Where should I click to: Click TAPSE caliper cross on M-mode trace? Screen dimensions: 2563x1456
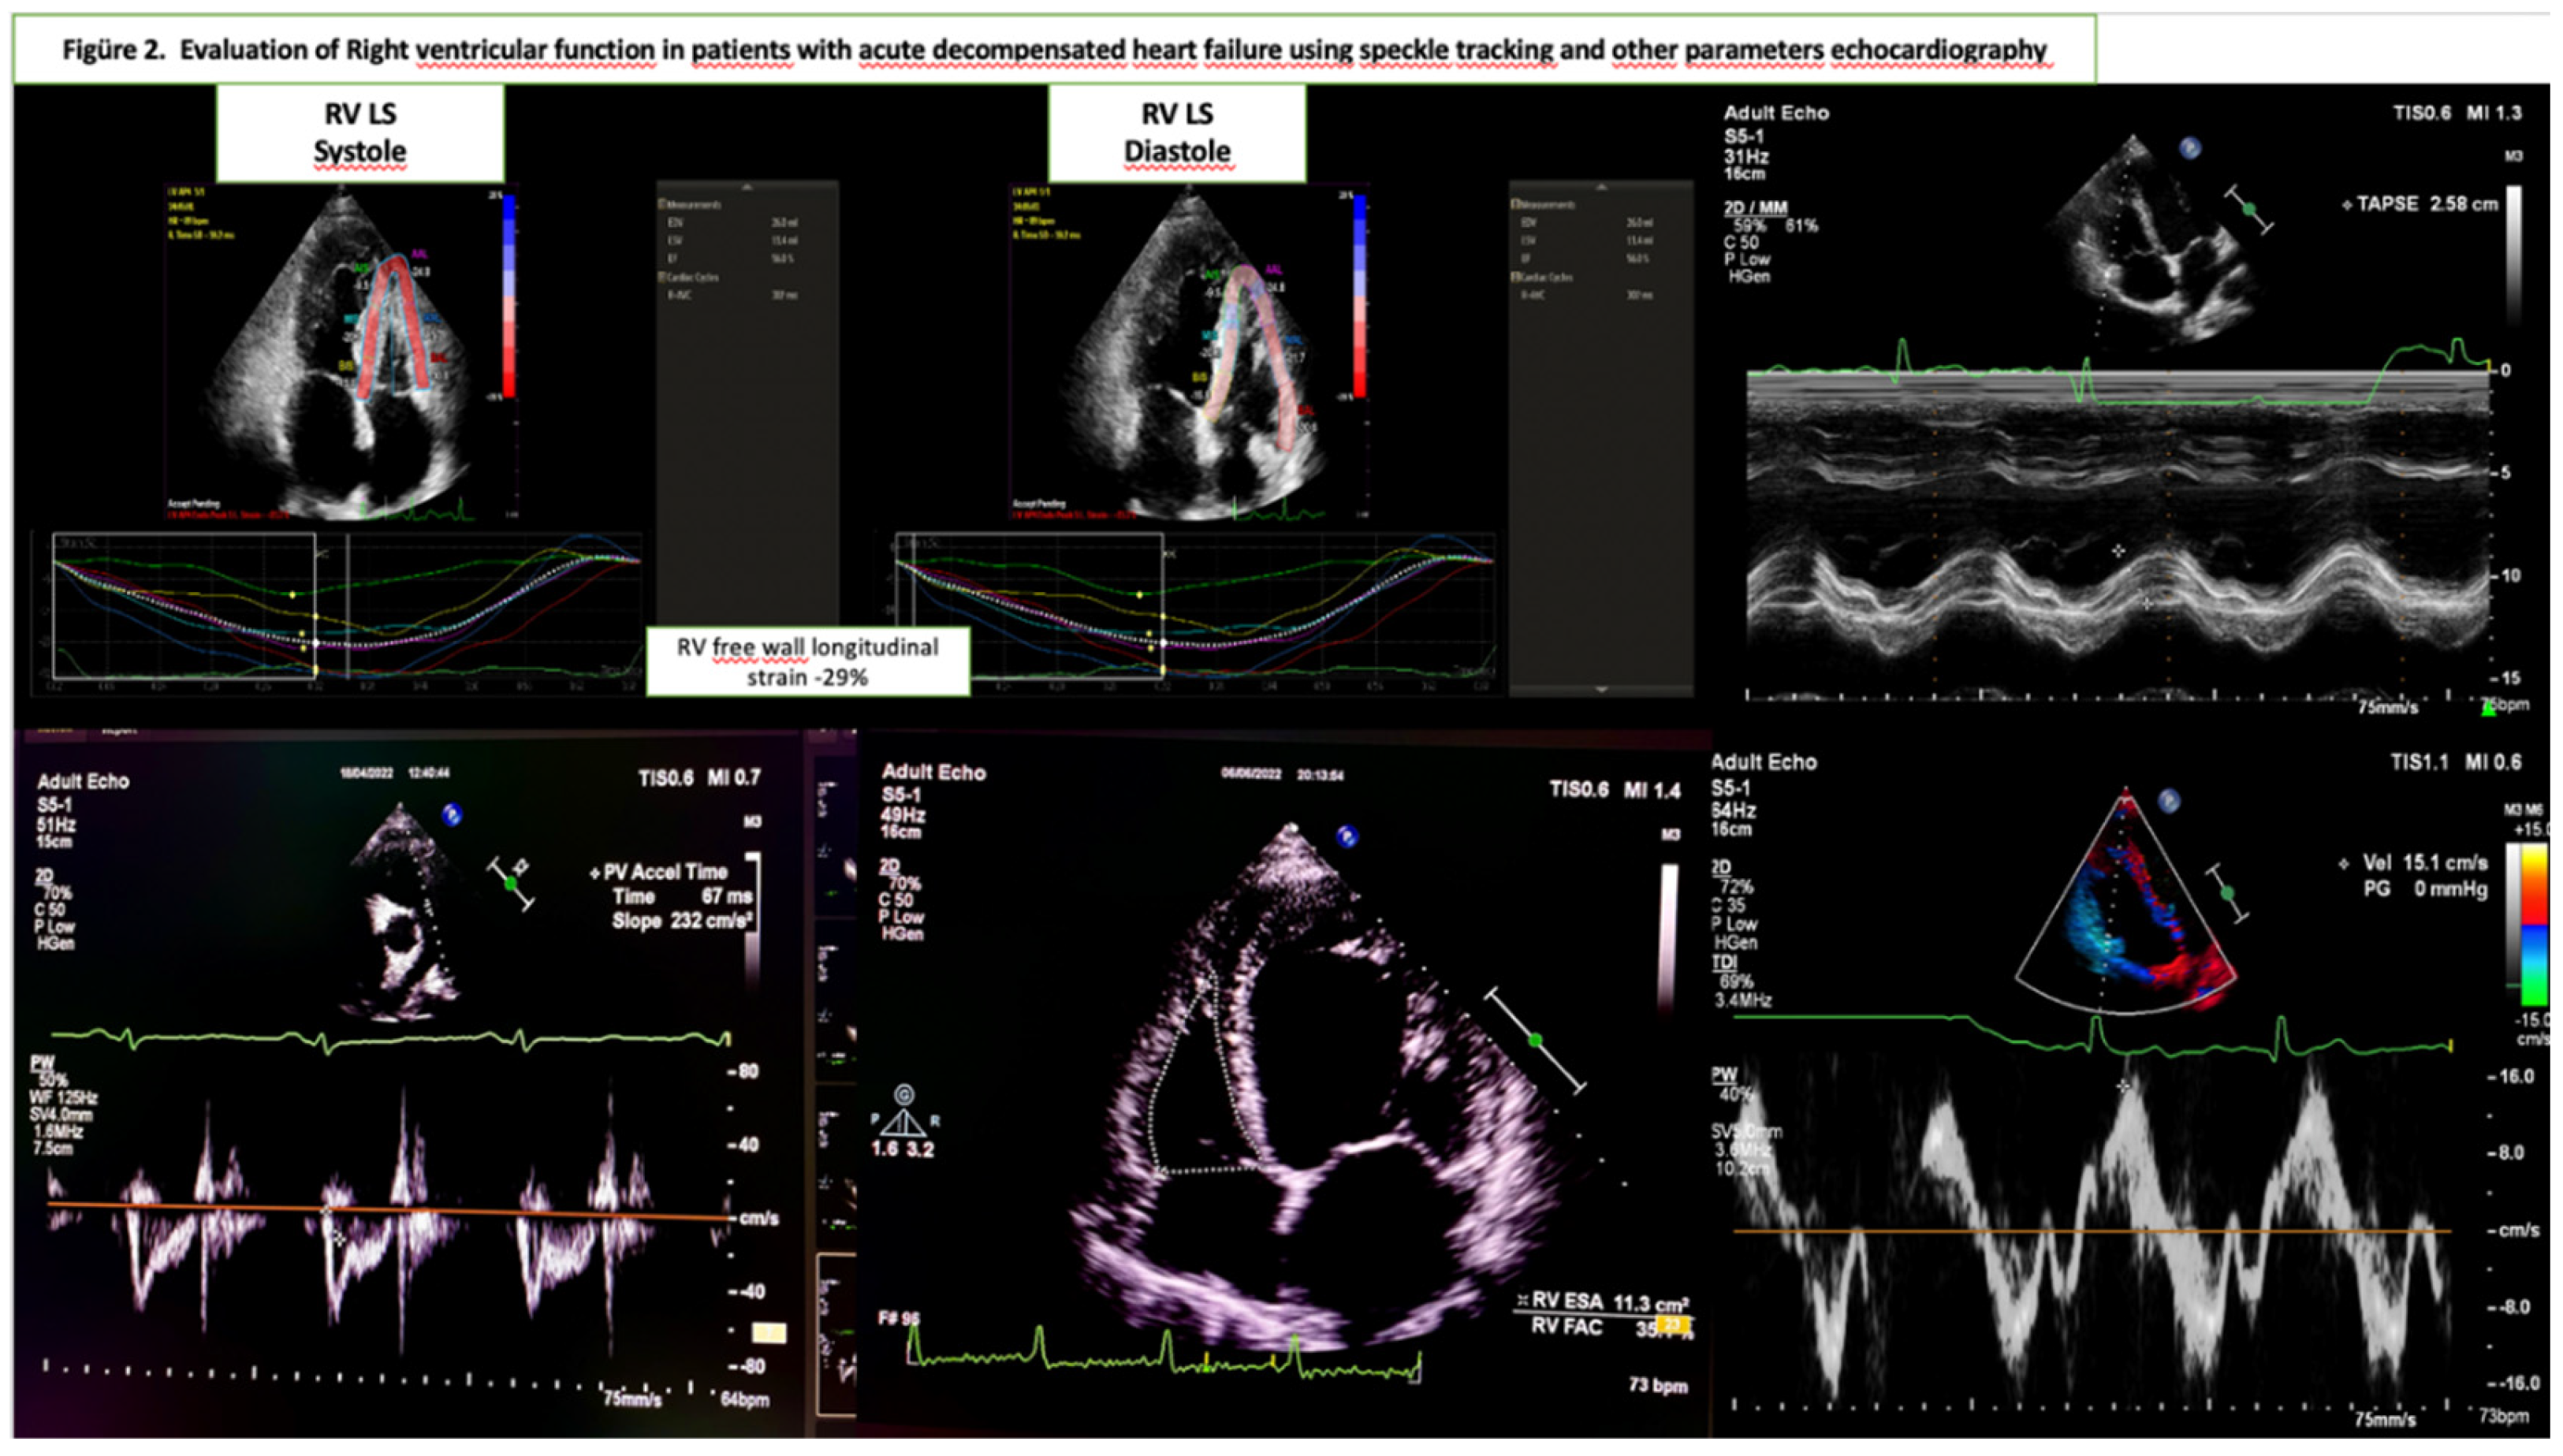tap(2118, 551)
